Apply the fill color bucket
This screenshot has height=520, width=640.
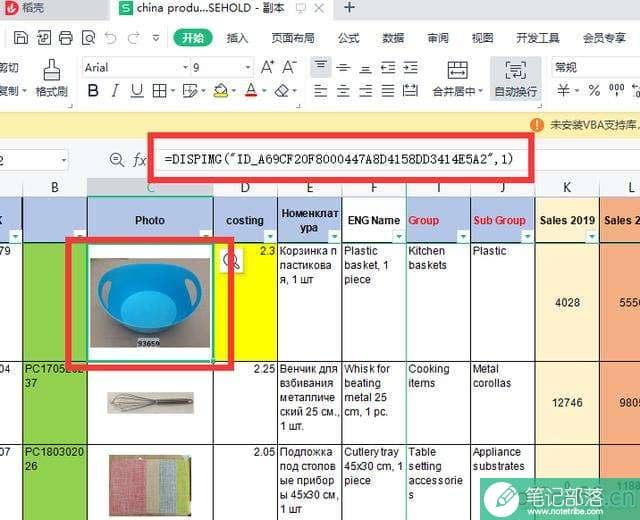coord(221,90)
